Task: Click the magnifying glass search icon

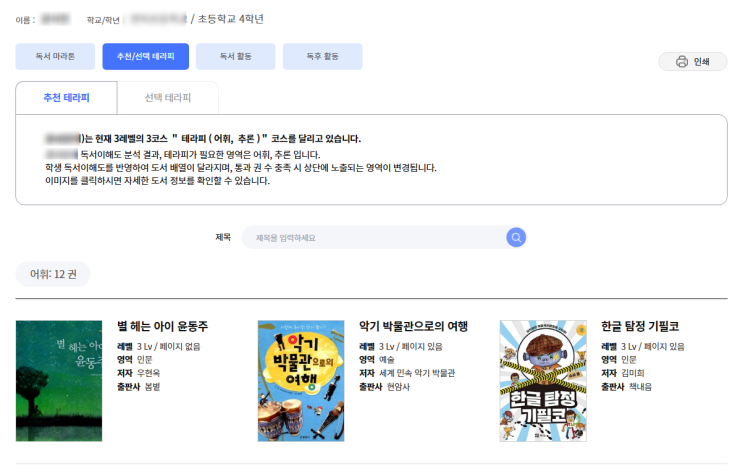Action: pyautogui.click(x=516, y=237)
